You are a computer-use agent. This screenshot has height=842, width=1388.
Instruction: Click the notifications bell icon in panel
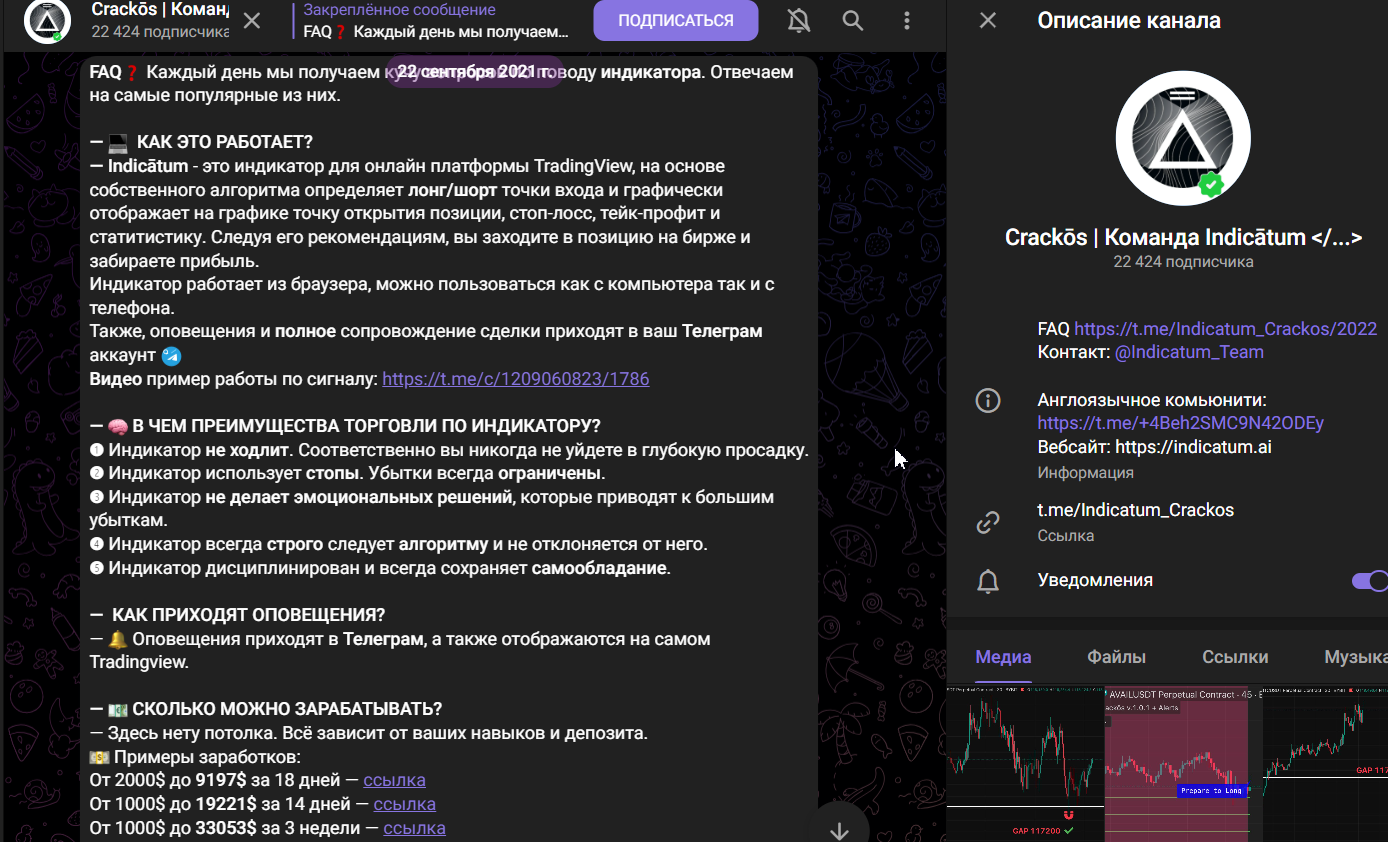pyautogui.click(x=988, y=581)
